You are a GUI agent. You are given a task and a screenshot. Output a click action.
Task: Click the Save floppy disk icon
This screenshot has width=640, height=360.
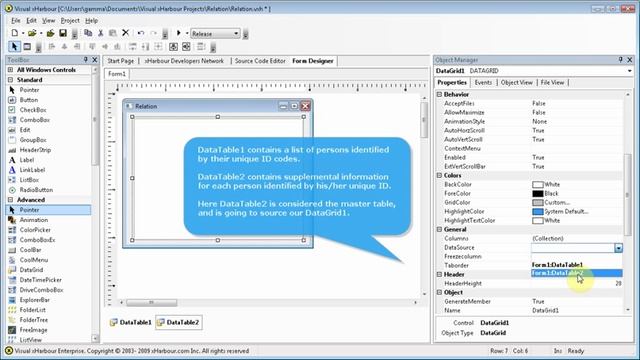pos(63,33)
